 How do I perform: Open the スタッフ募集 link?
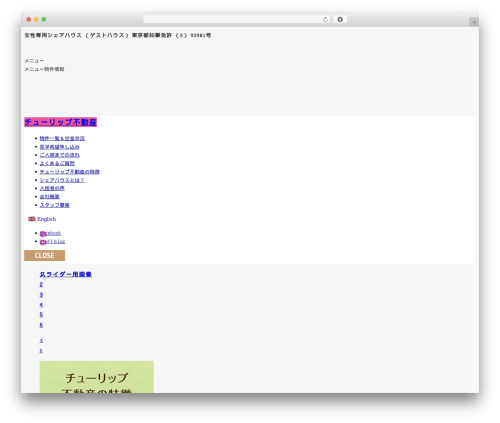tap(54, 205)
